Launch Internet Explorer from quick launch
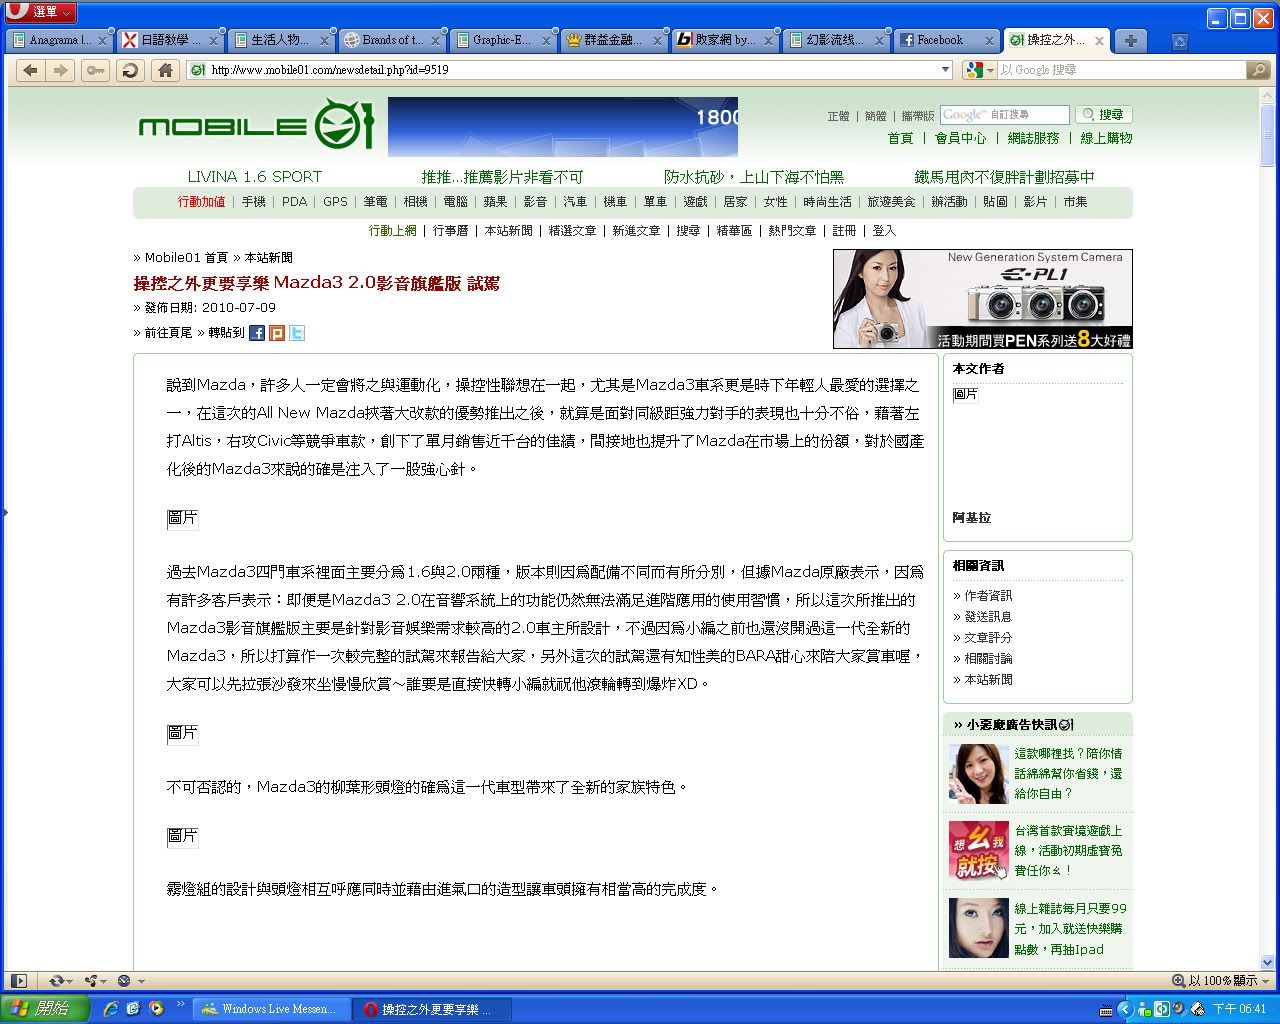The height and width of the screenshot is (1024, 1280). pos(111,1009)
